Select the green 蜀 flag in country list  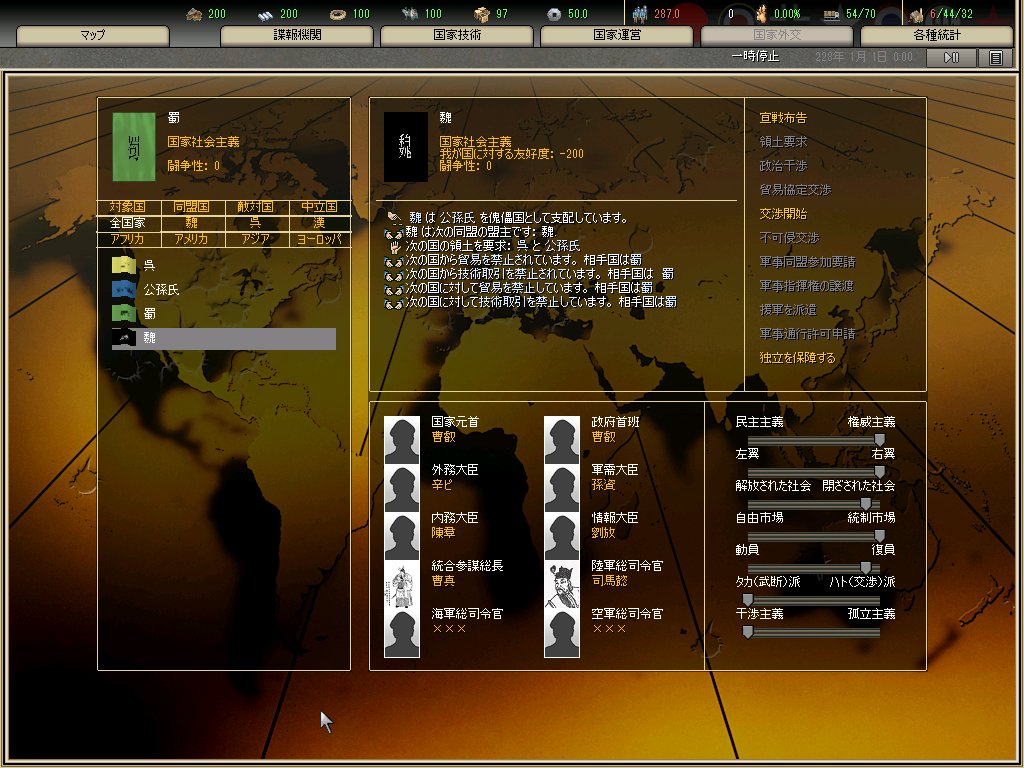[x=123, y=313]
